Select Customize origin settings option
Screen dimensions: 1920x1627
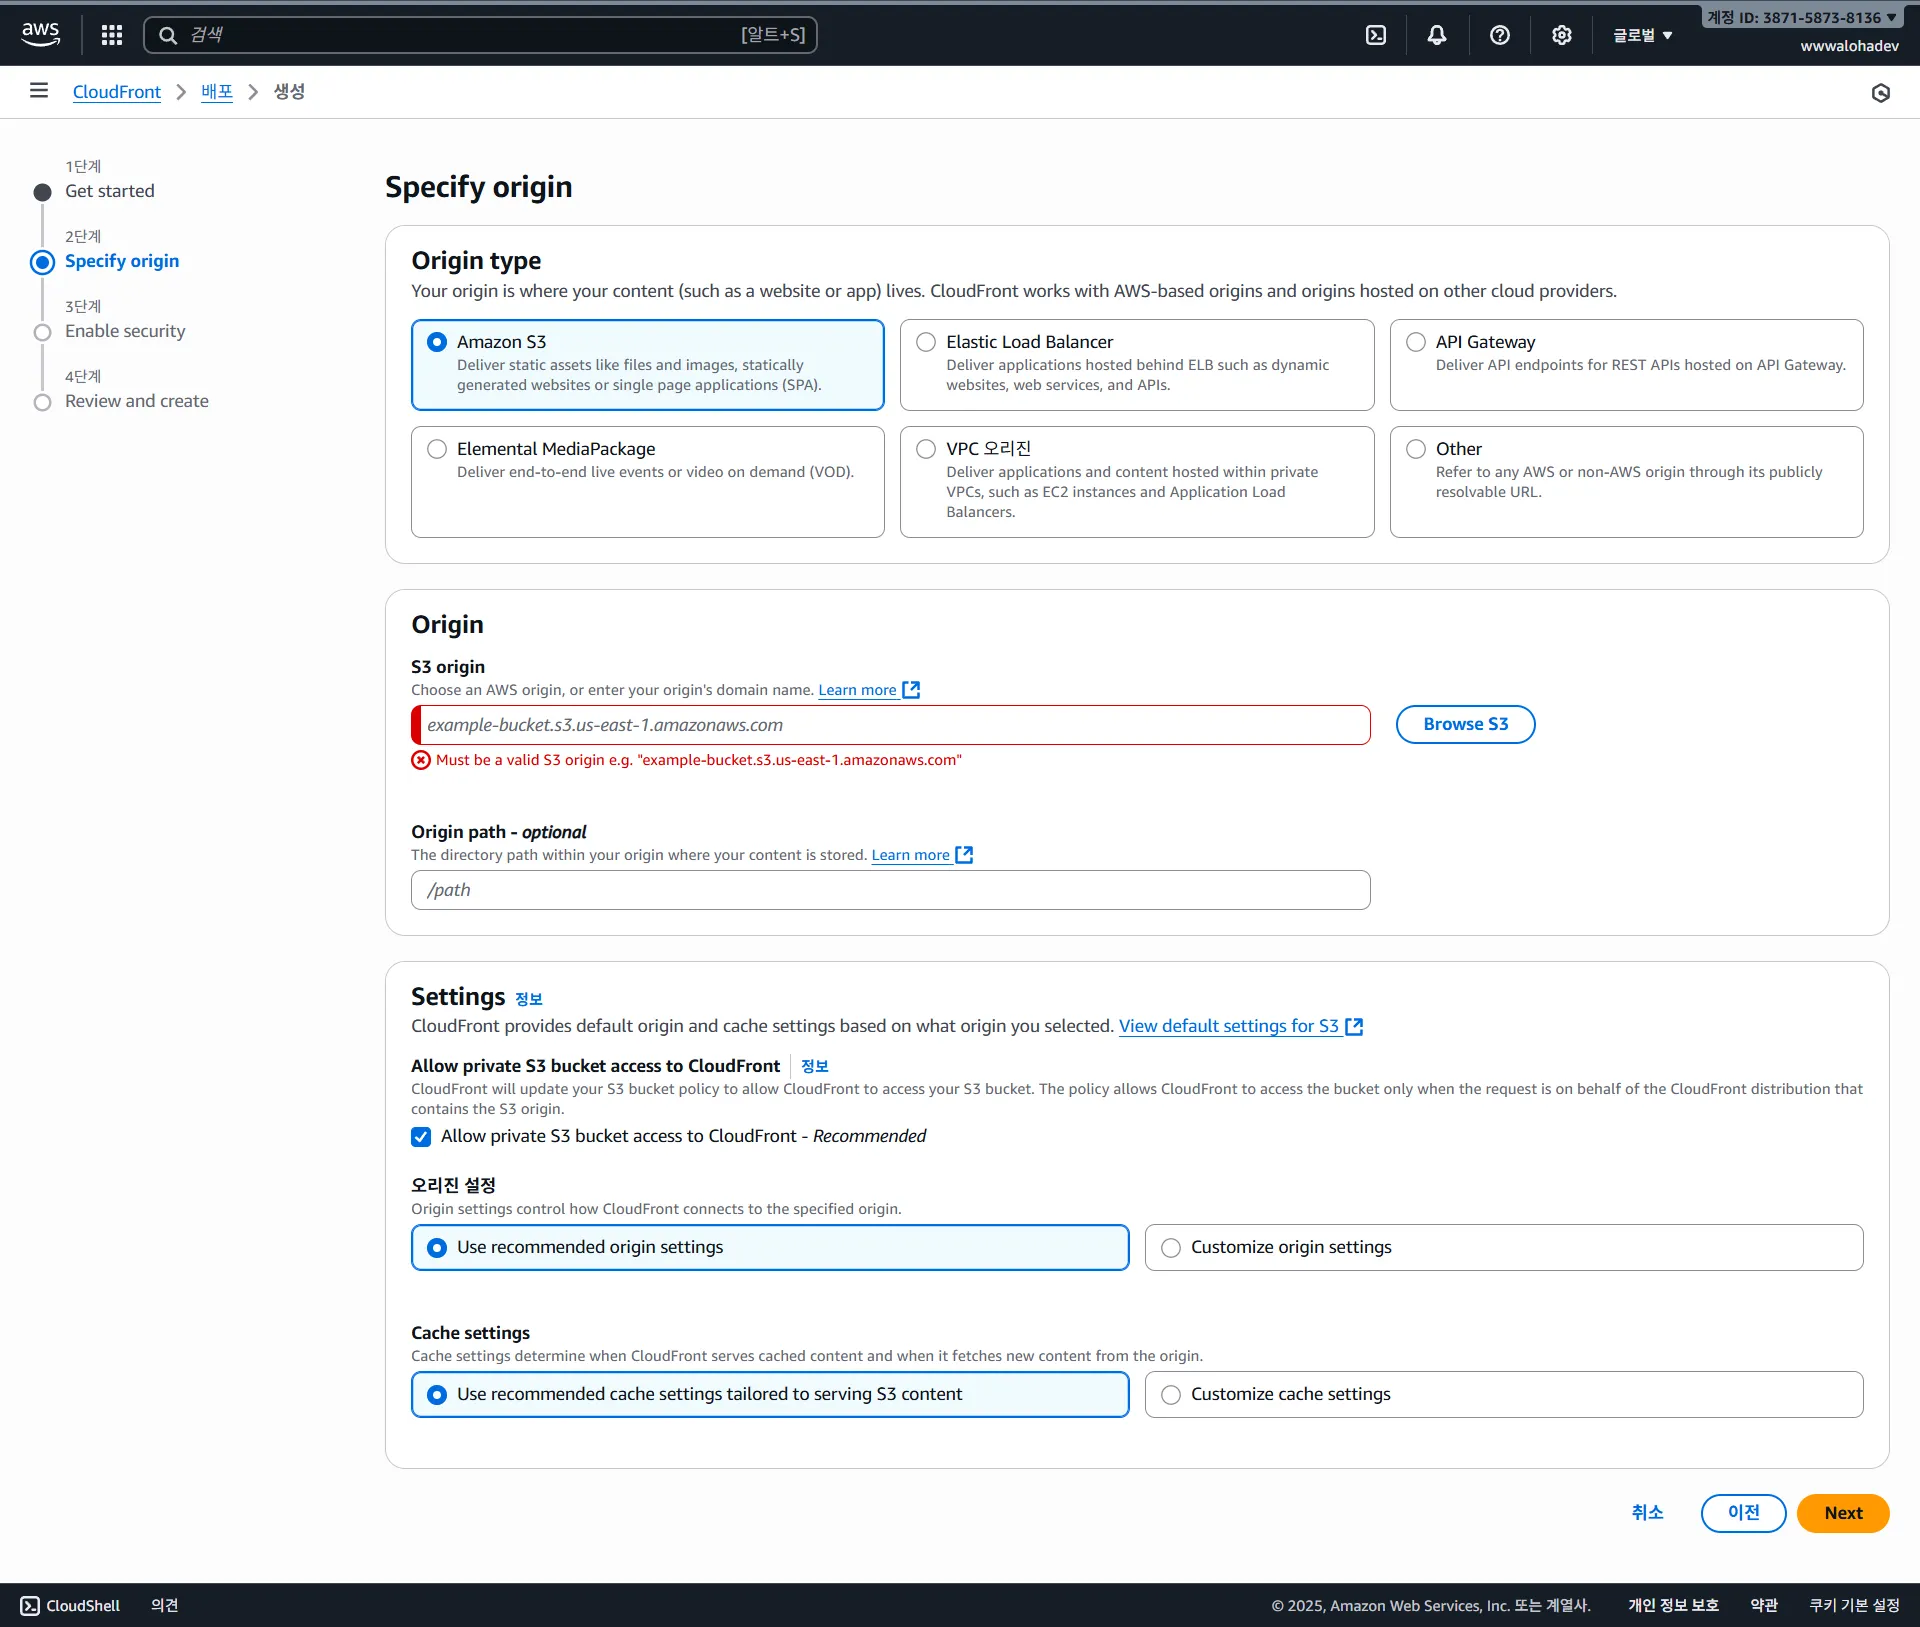[1171, 1247]
